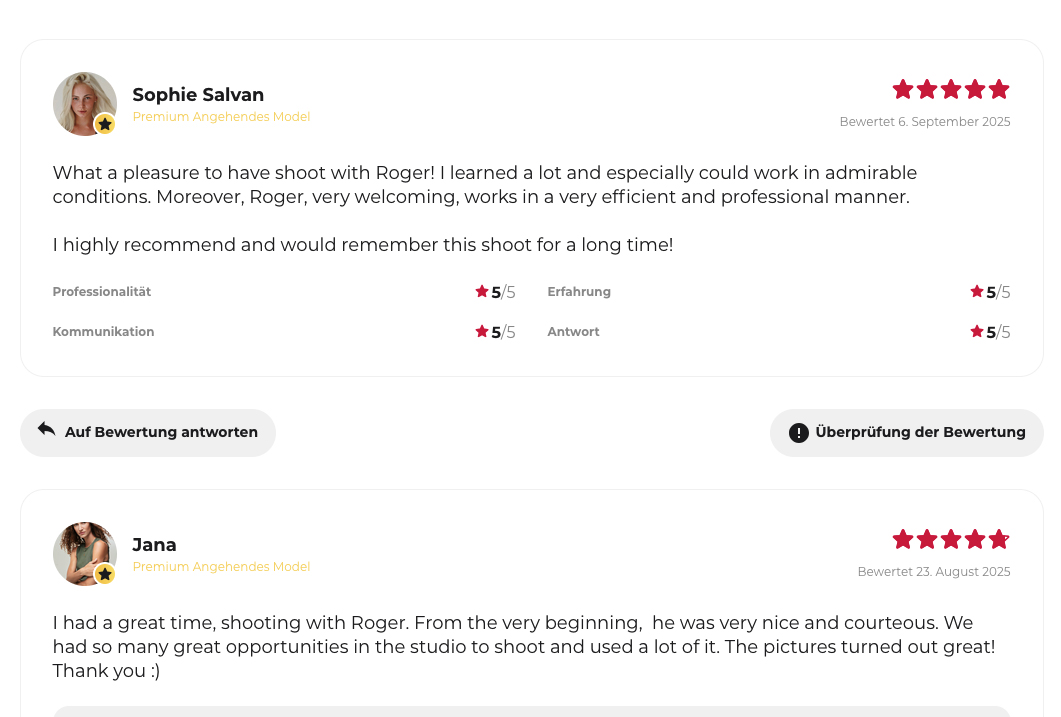
Task: Click Sophie's Premium Angehendes Model label
Action: coord(221,117)
